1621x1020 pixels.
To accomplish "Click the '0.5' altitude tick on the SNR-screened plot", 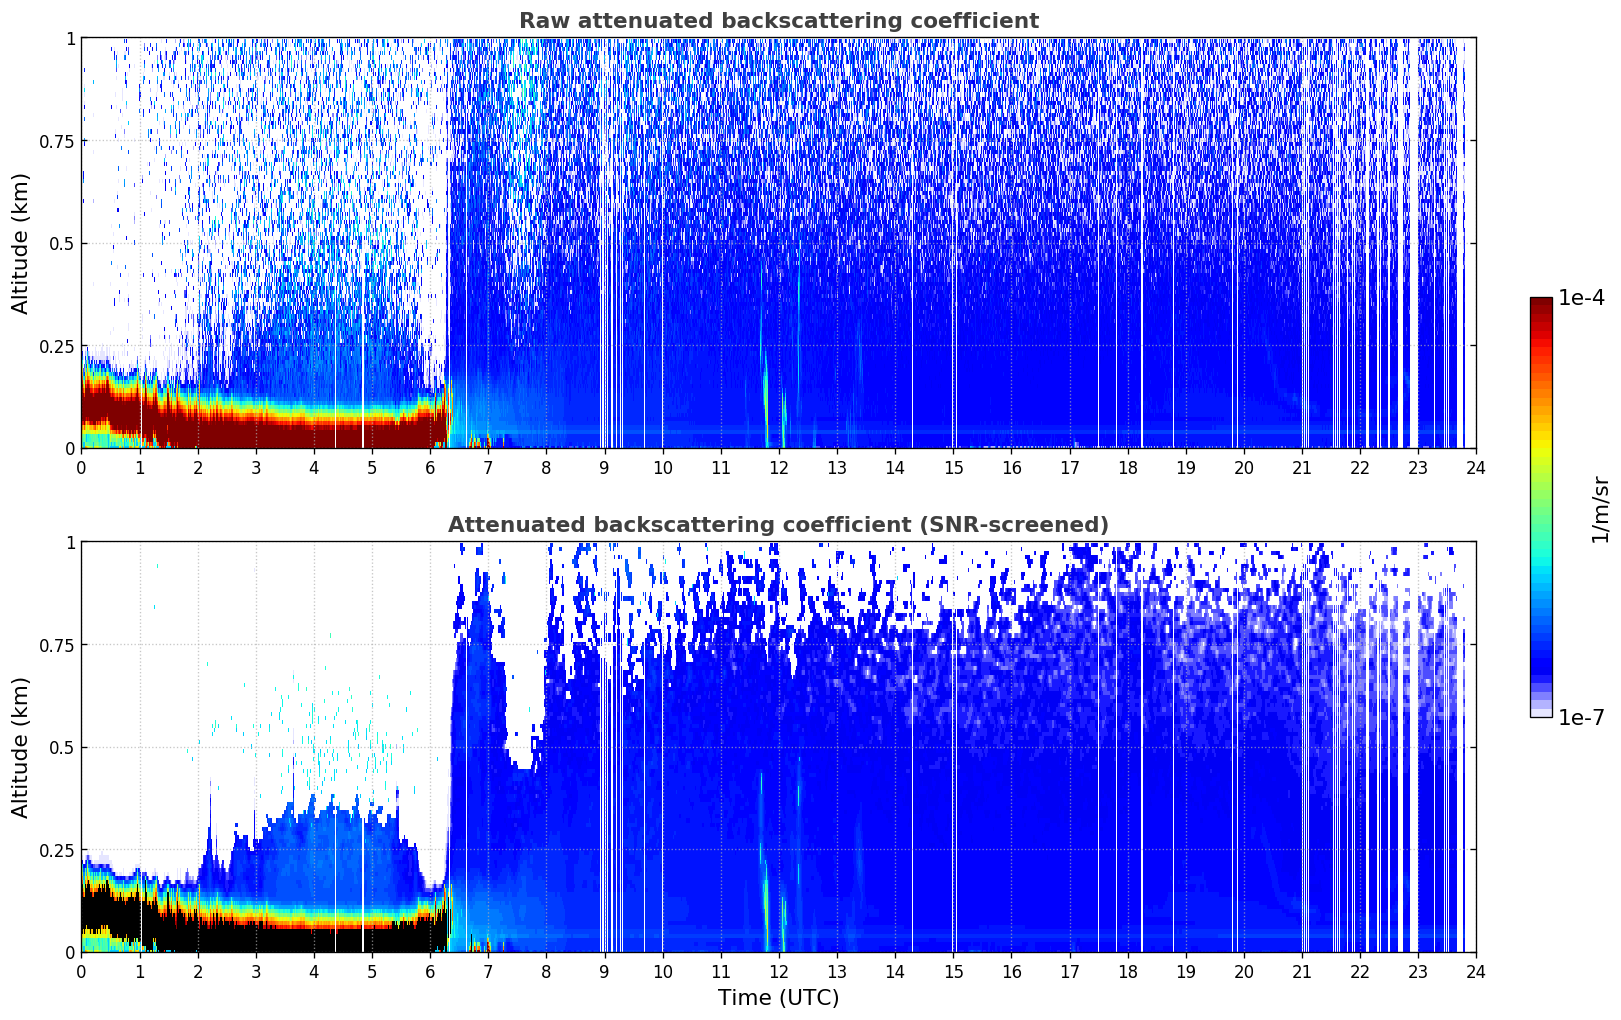I will 62,747.
